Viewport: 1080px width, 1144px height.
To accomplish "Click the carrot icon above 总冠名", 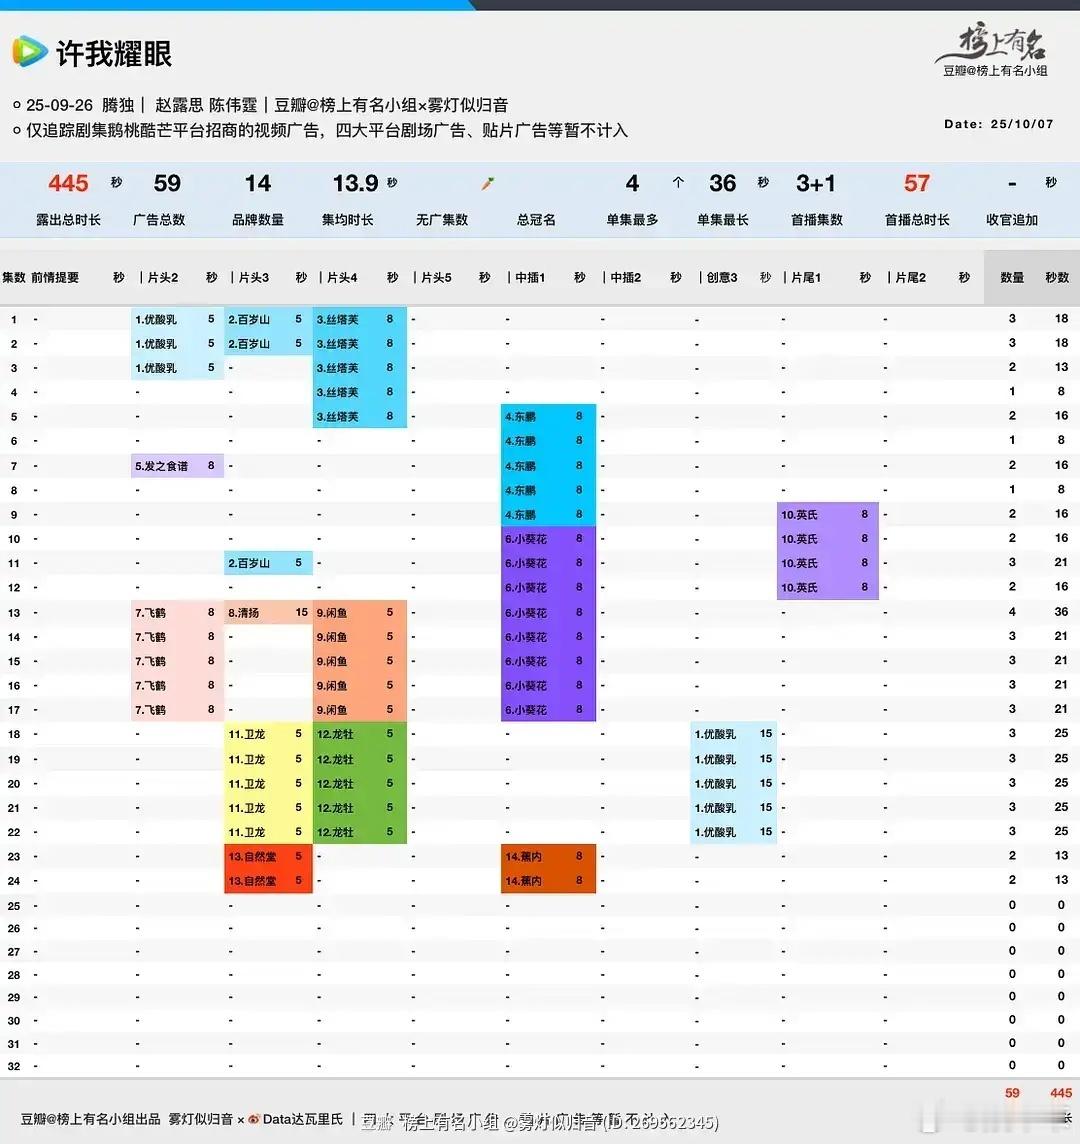I will pyautogui.click(x=487, y=183).
